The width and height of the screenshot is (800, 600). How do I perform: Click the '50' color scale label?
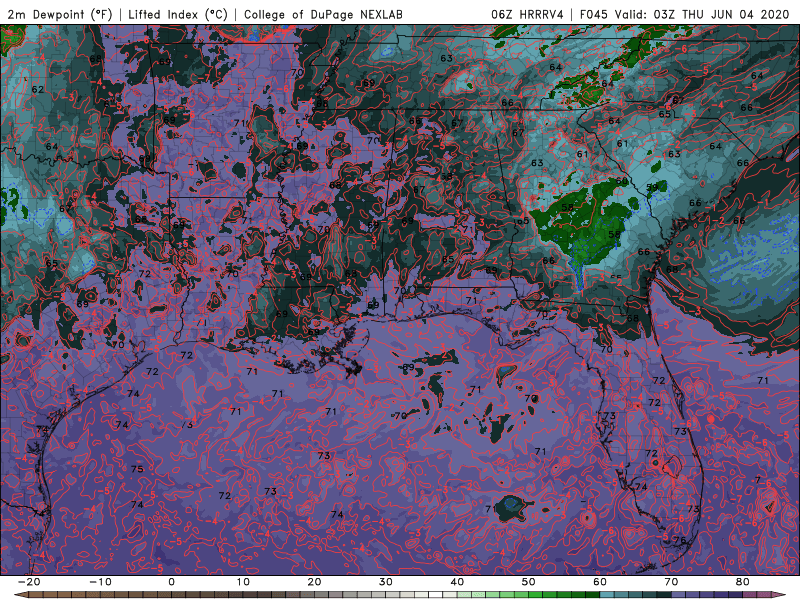(x=529, y=582)
